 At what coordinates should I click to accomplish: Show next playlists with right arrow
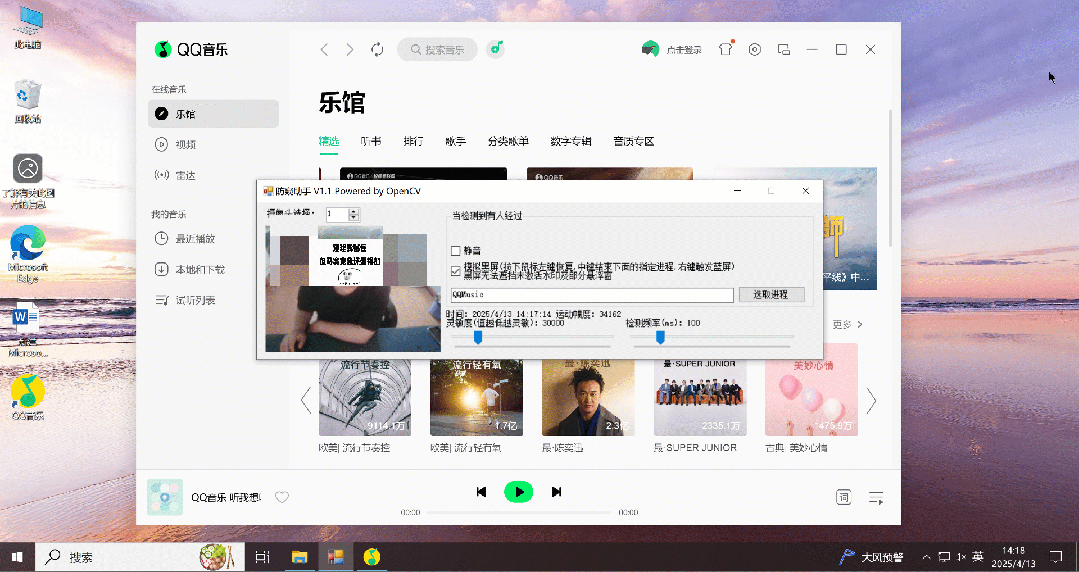871,400
